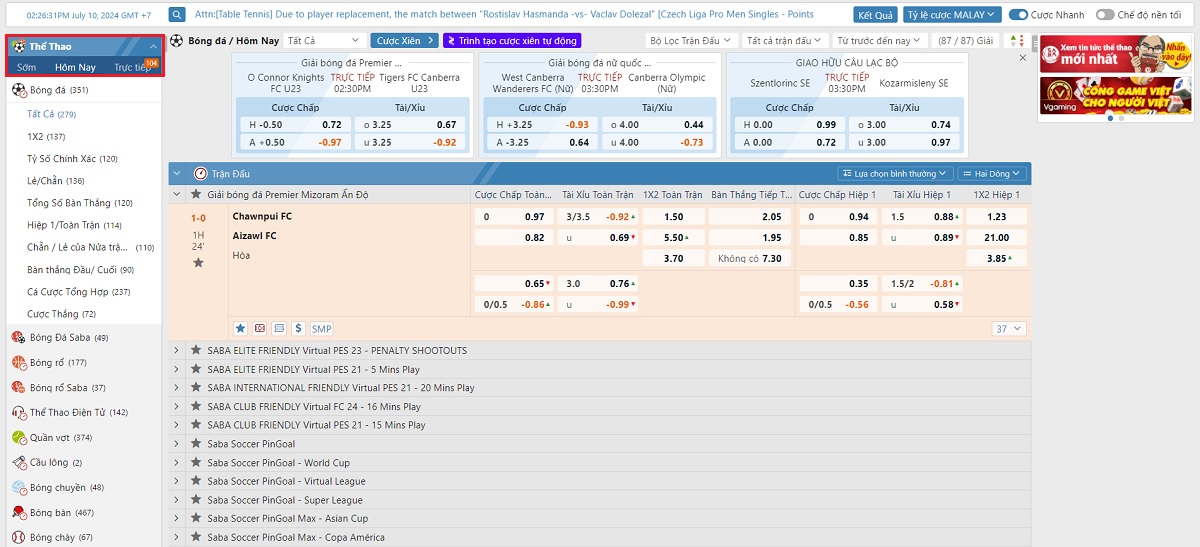Open the Tỷ lệ cược MALAY dropdown
This screenshot has width=1200, height=547.
click(x=951, y=15)
